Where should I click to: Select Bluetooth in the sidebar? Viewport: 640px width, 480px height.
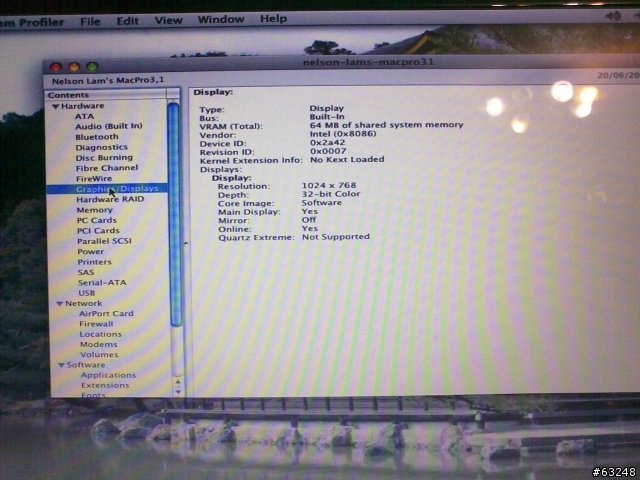point(97,137)
